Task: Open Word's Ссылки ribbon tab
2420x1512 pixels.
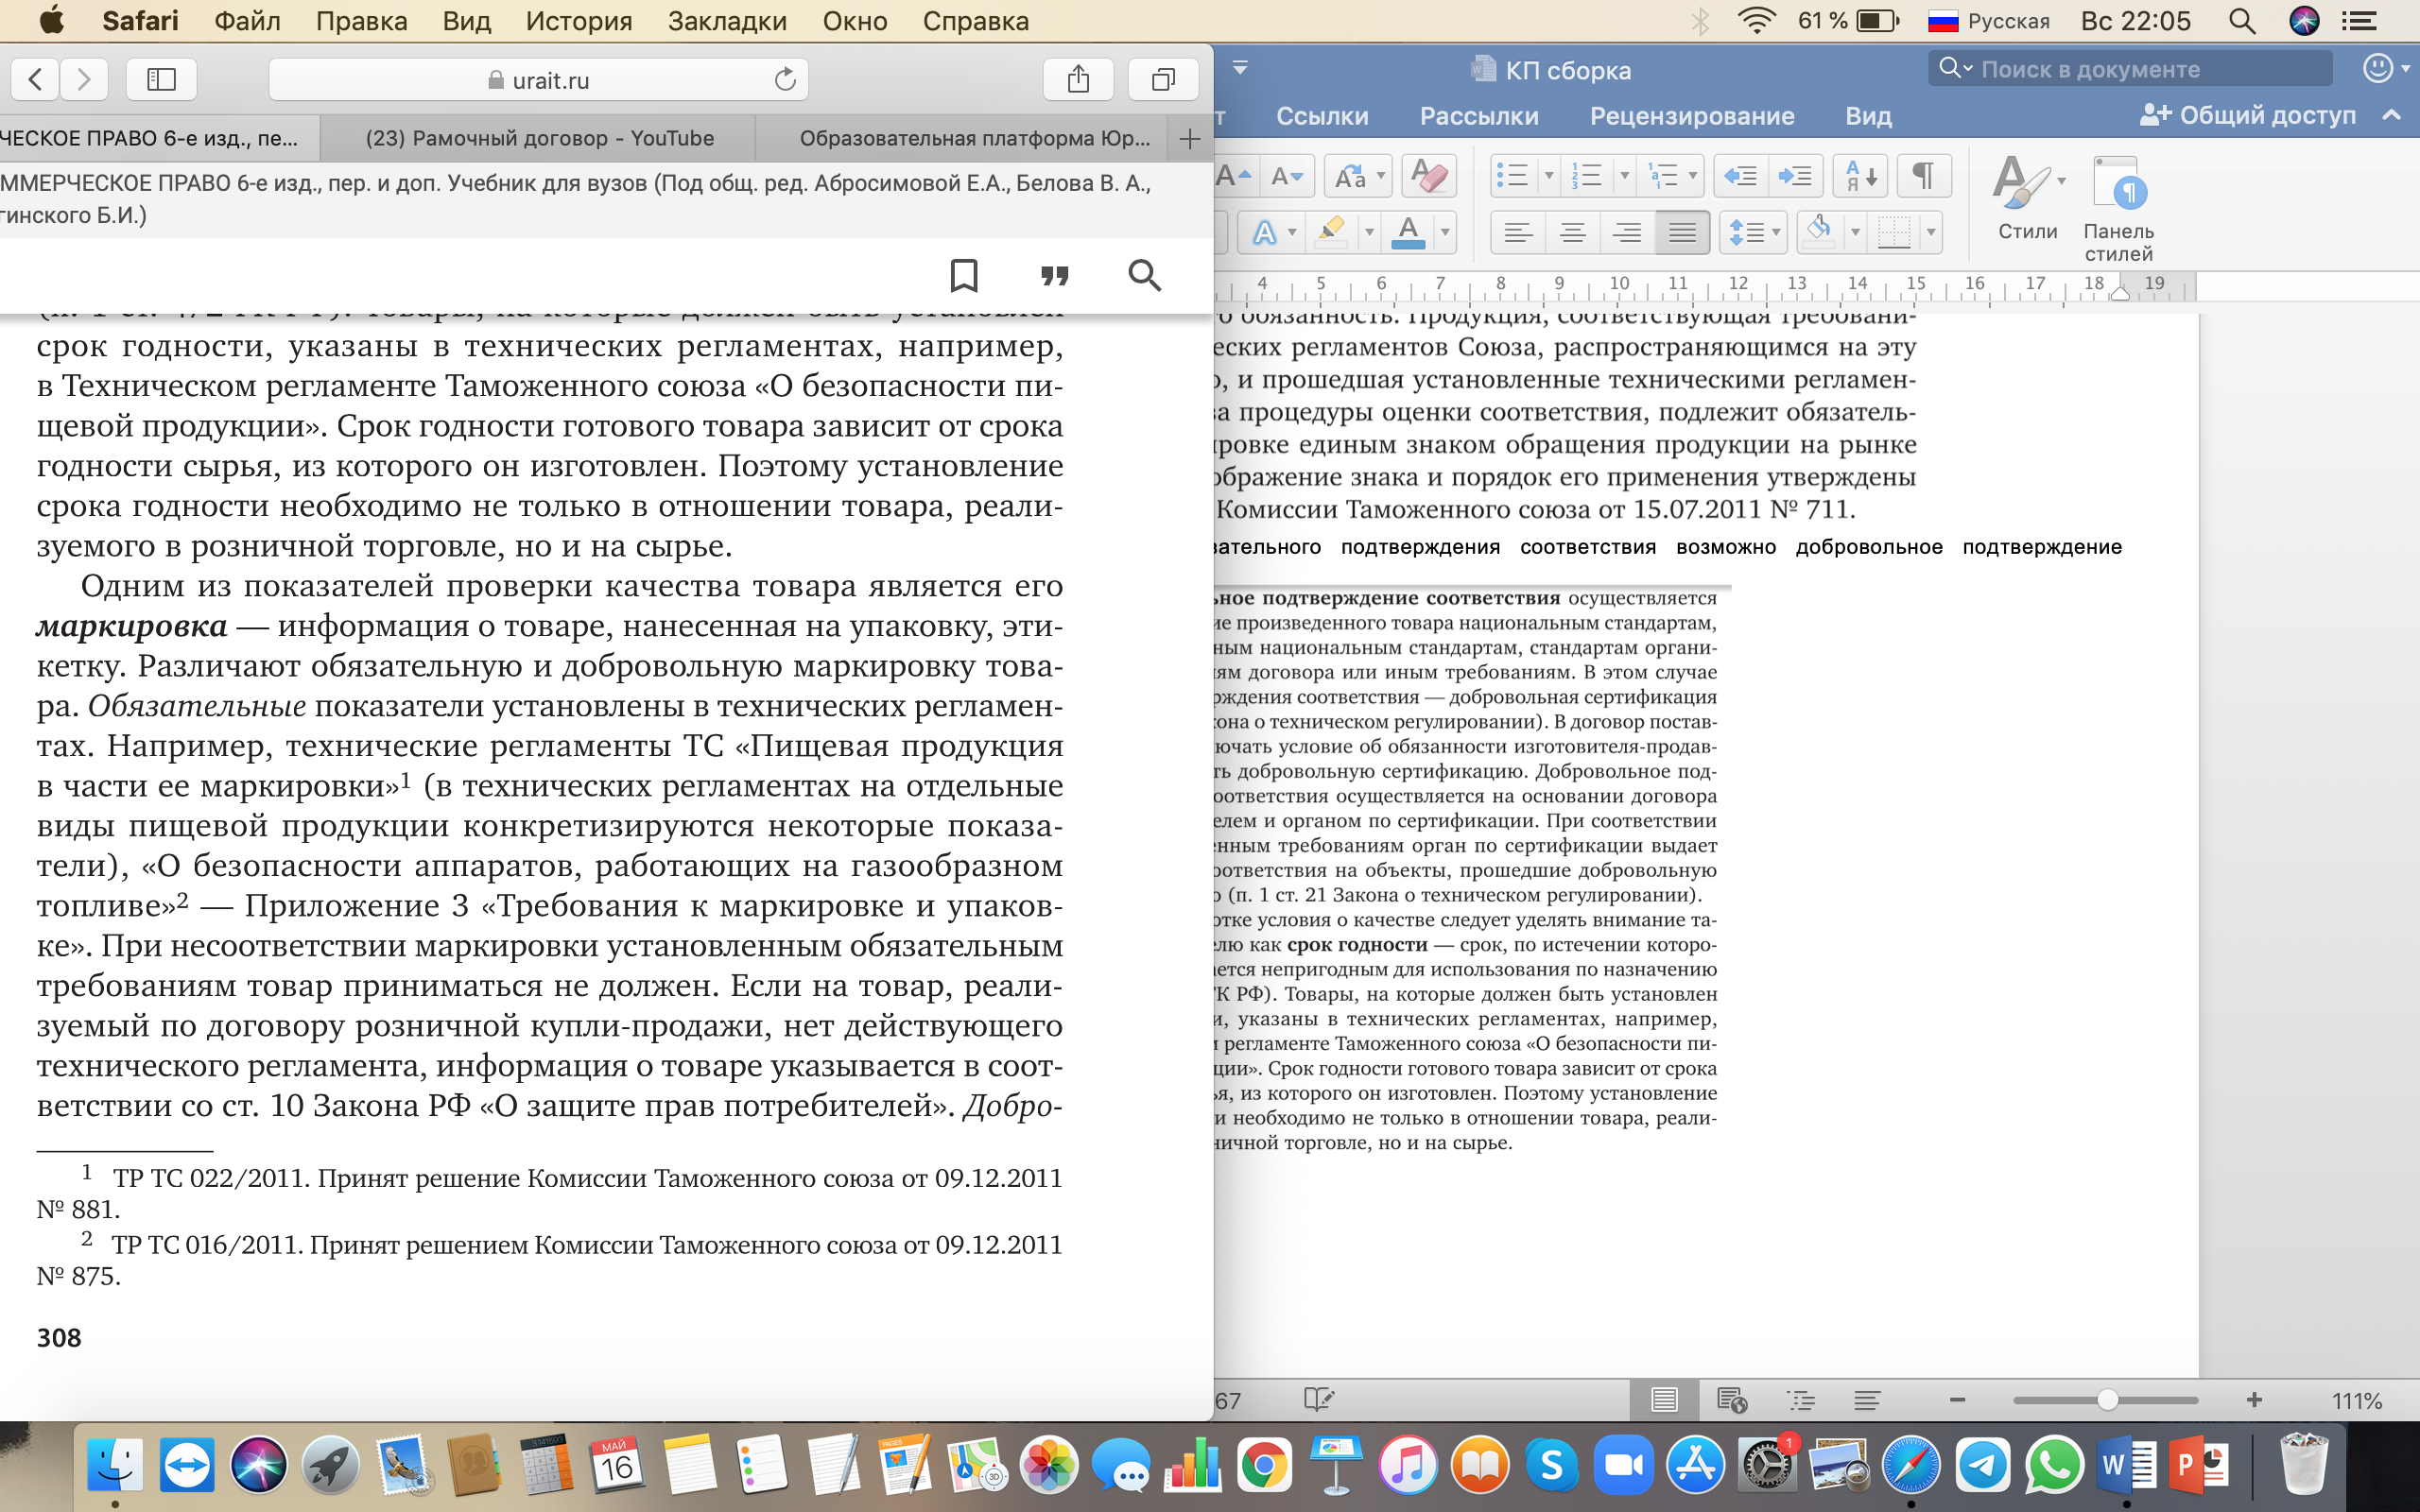Action: coord(1322,116)
